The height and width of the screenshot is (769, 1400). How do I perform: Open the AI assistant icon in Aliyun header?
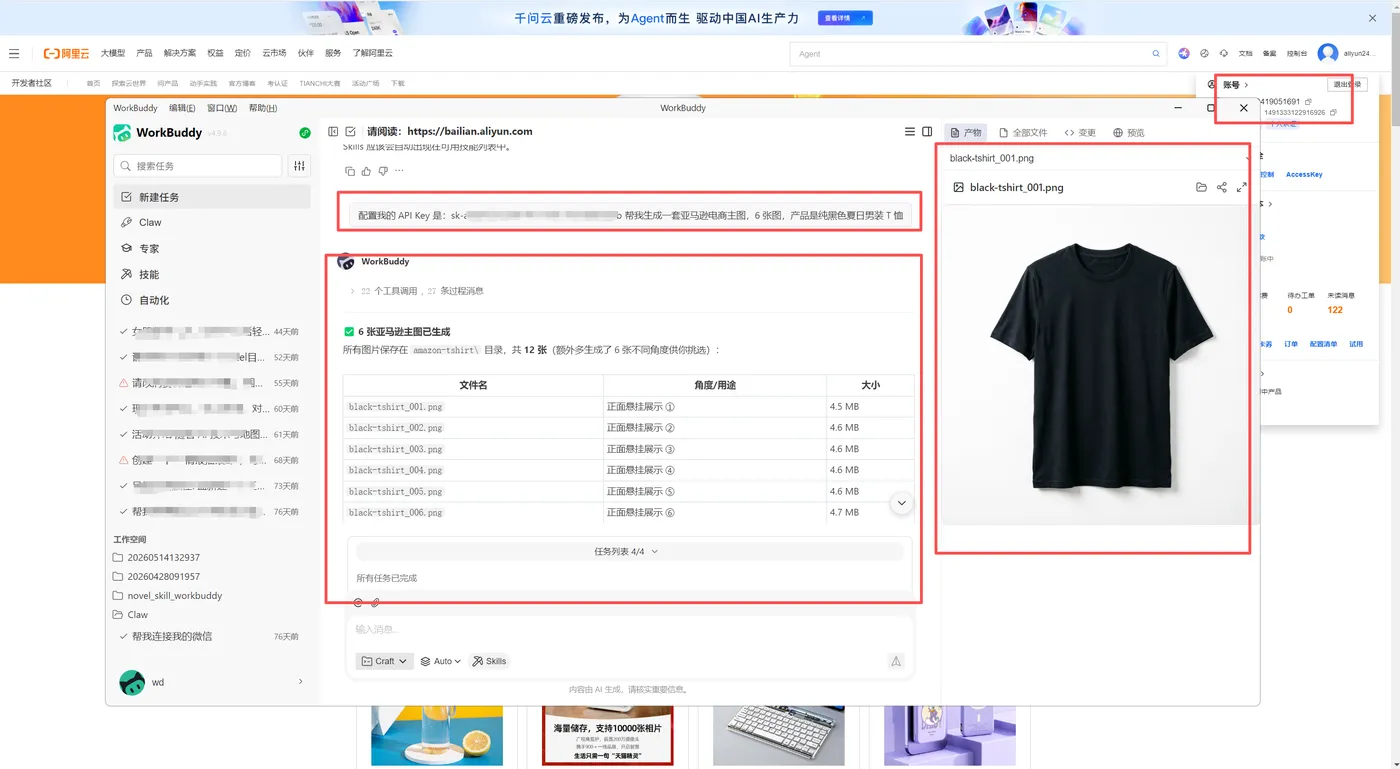click(1184, 53)
